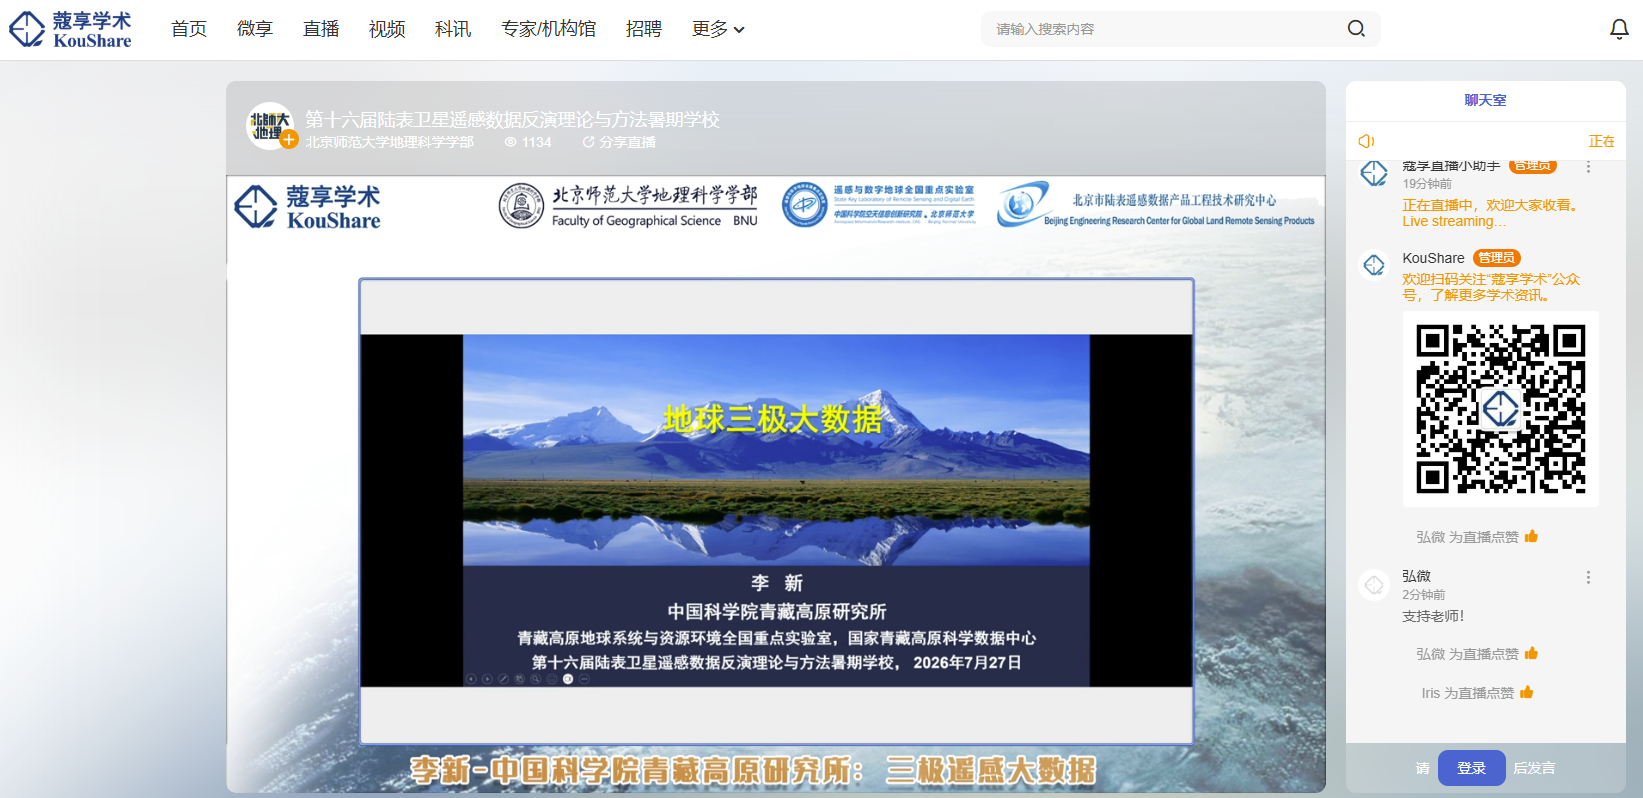Screen dimensions: 1643x798
Task: Go to the 首页 nav item
Action: [x=189, y=29]
